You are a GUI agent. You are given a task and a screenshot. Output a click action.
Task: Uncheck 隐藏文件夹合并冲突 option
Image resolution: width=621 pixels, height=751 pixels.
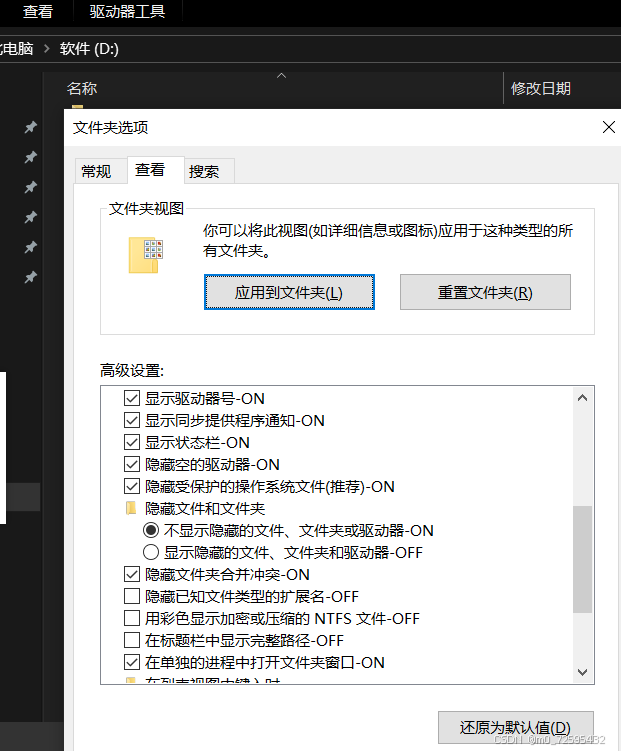click(x=132, y=574)
